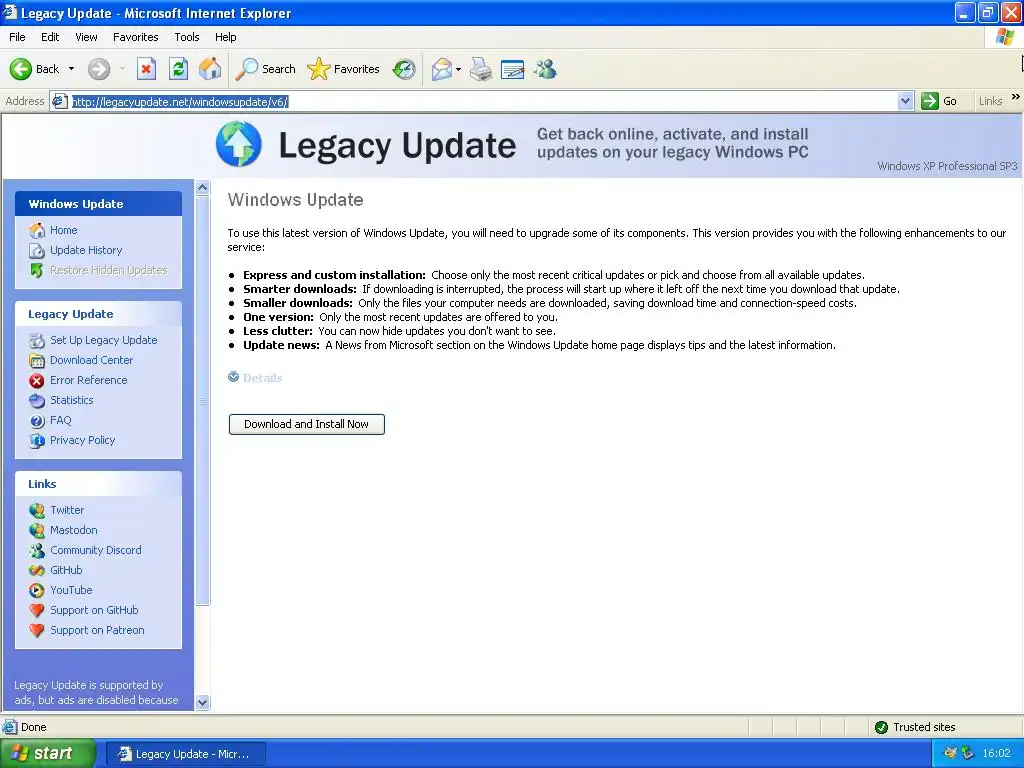Open the History toolbar icon
Image resolution: width=1024 pixels, height=768 pixels.
(404, 69)
